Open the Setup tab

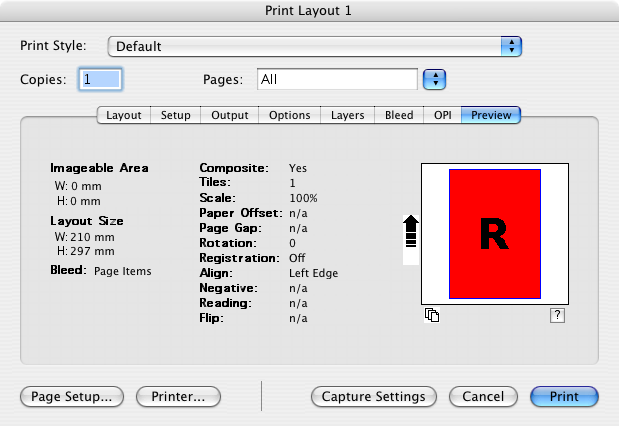176,115
